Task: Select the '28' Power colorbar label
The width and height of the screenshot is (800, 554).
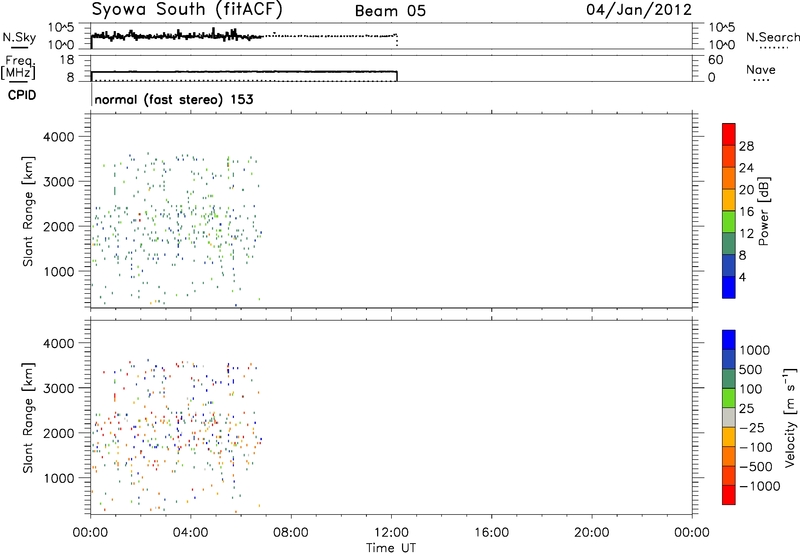Action: (x=746, y=146)
